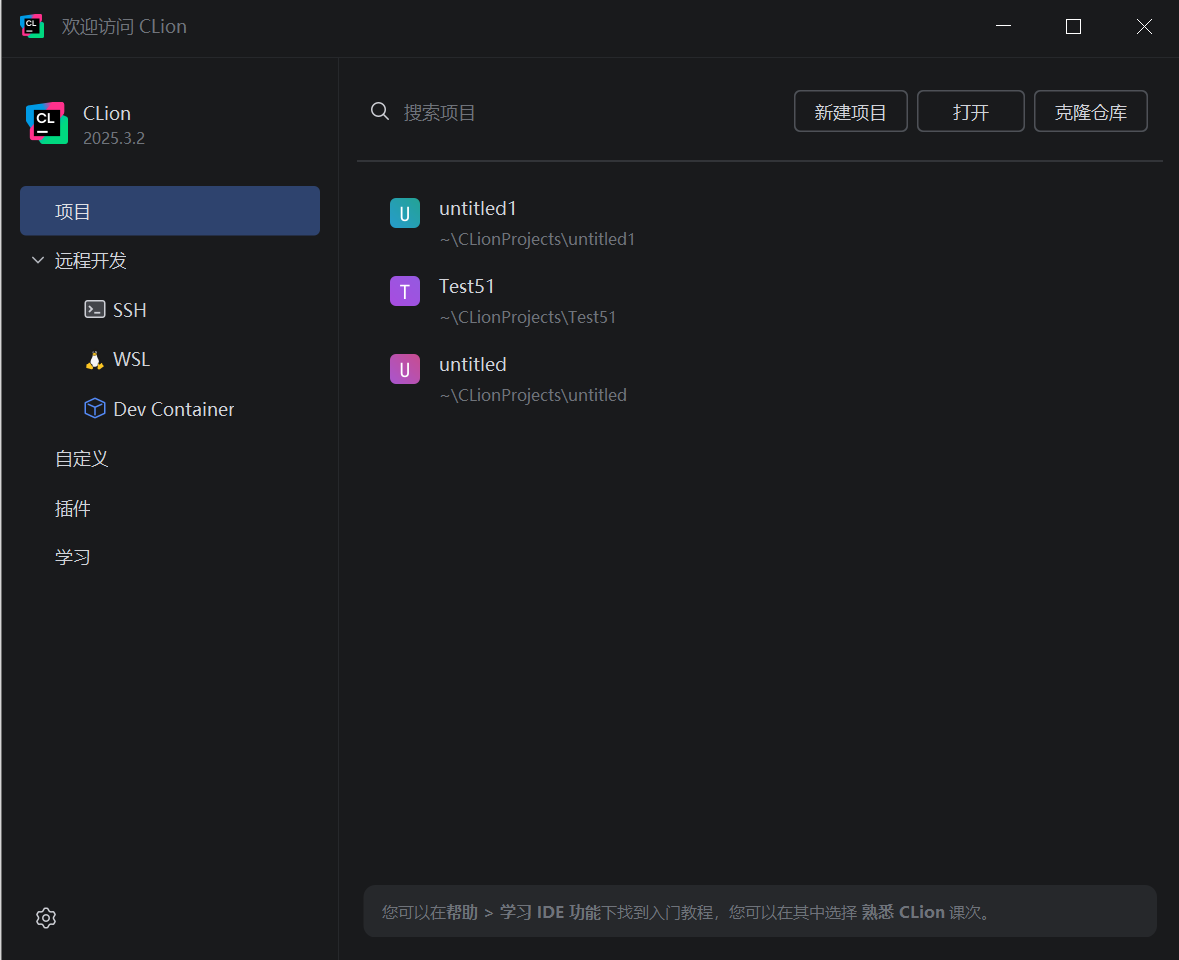Click the settings gear at bottom left
The height and width of the screenshot is (960, 1179).
click(x=46, y=917)
